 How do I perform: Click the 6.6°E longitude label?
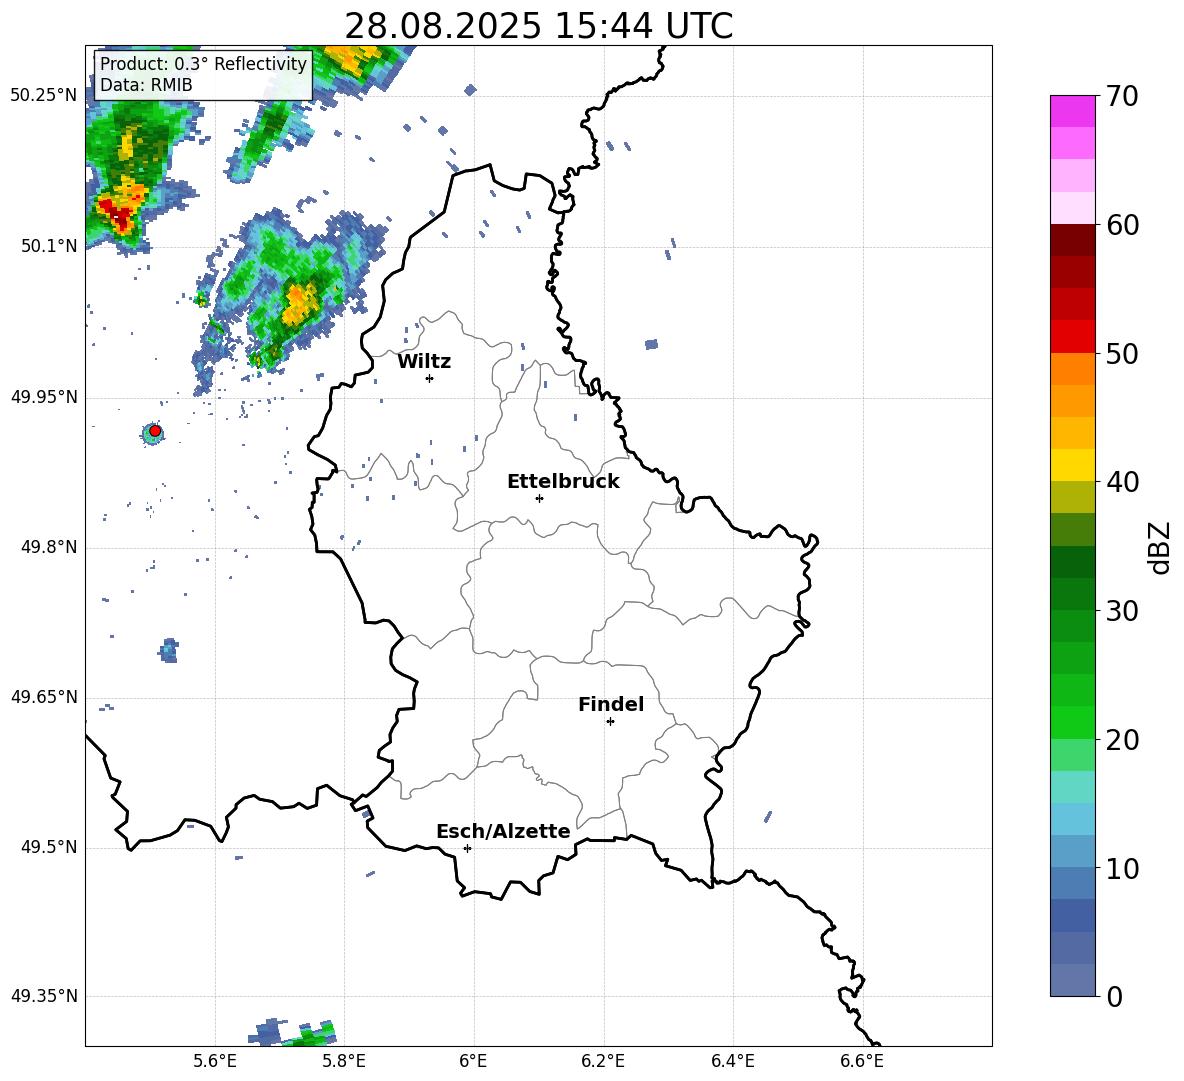[x=862, y=1061]
